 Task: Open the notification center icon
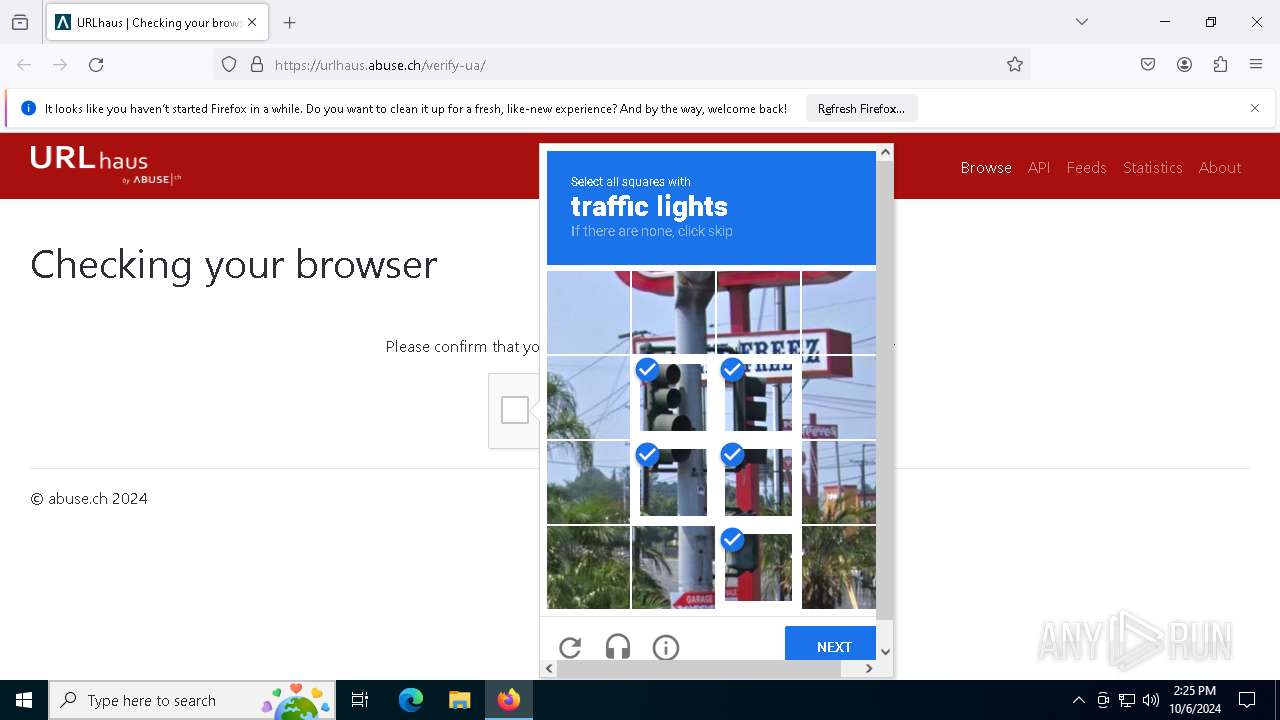1247,700
